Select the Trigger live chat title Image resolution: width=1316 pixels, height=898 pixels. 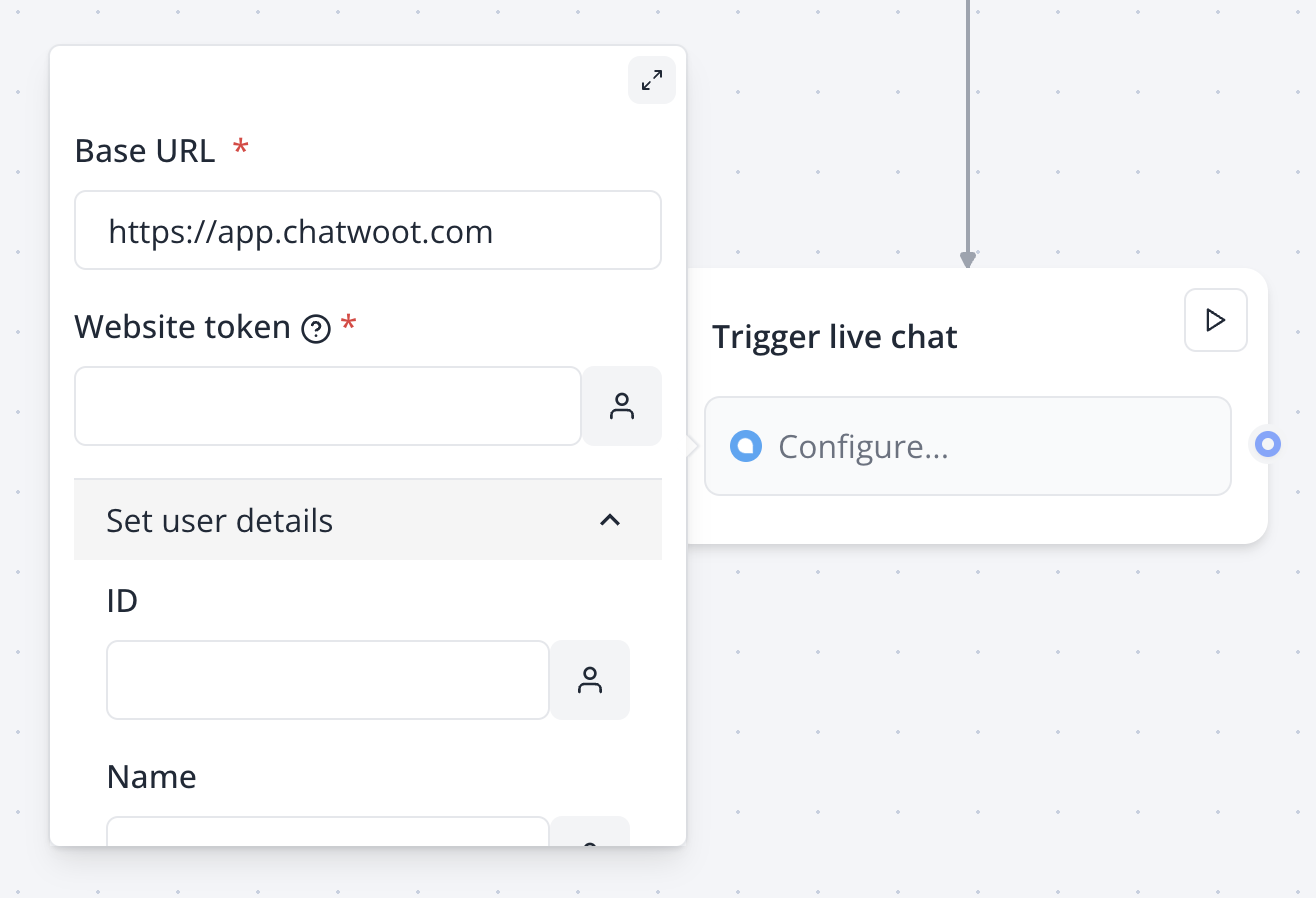[x=835, y=337]
